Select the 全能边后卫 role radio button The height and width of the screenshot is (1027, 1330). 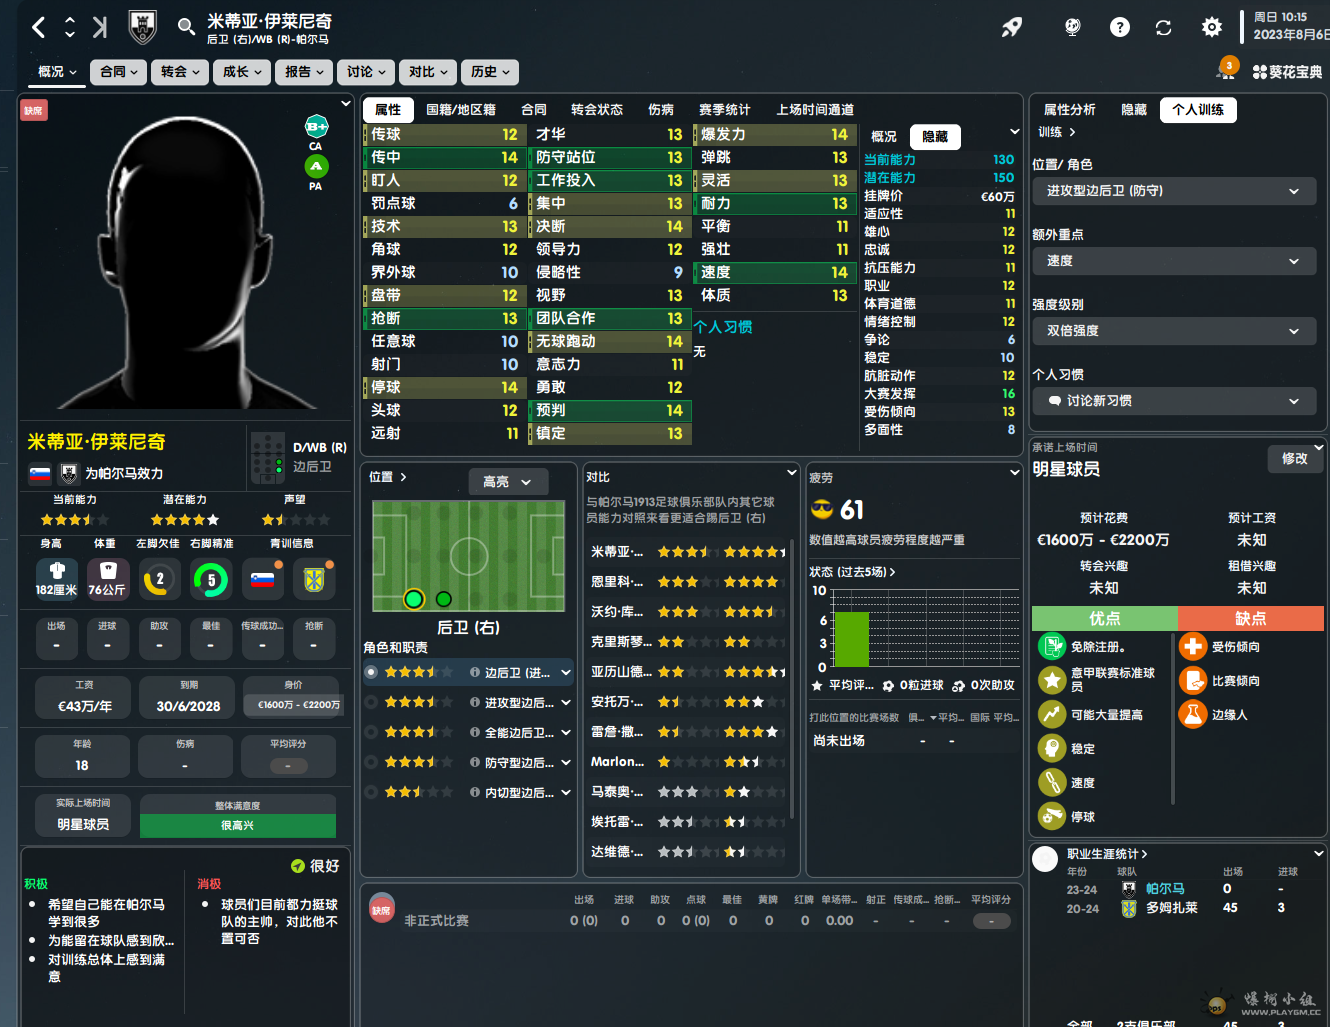click(371, 733)
